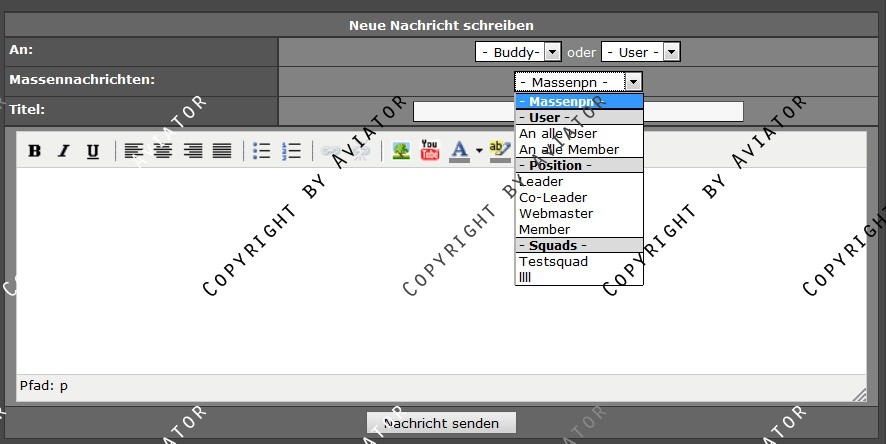Toggle underline text formatting
Viewport: 886px width, 444px height.
[x=92, y=151]
